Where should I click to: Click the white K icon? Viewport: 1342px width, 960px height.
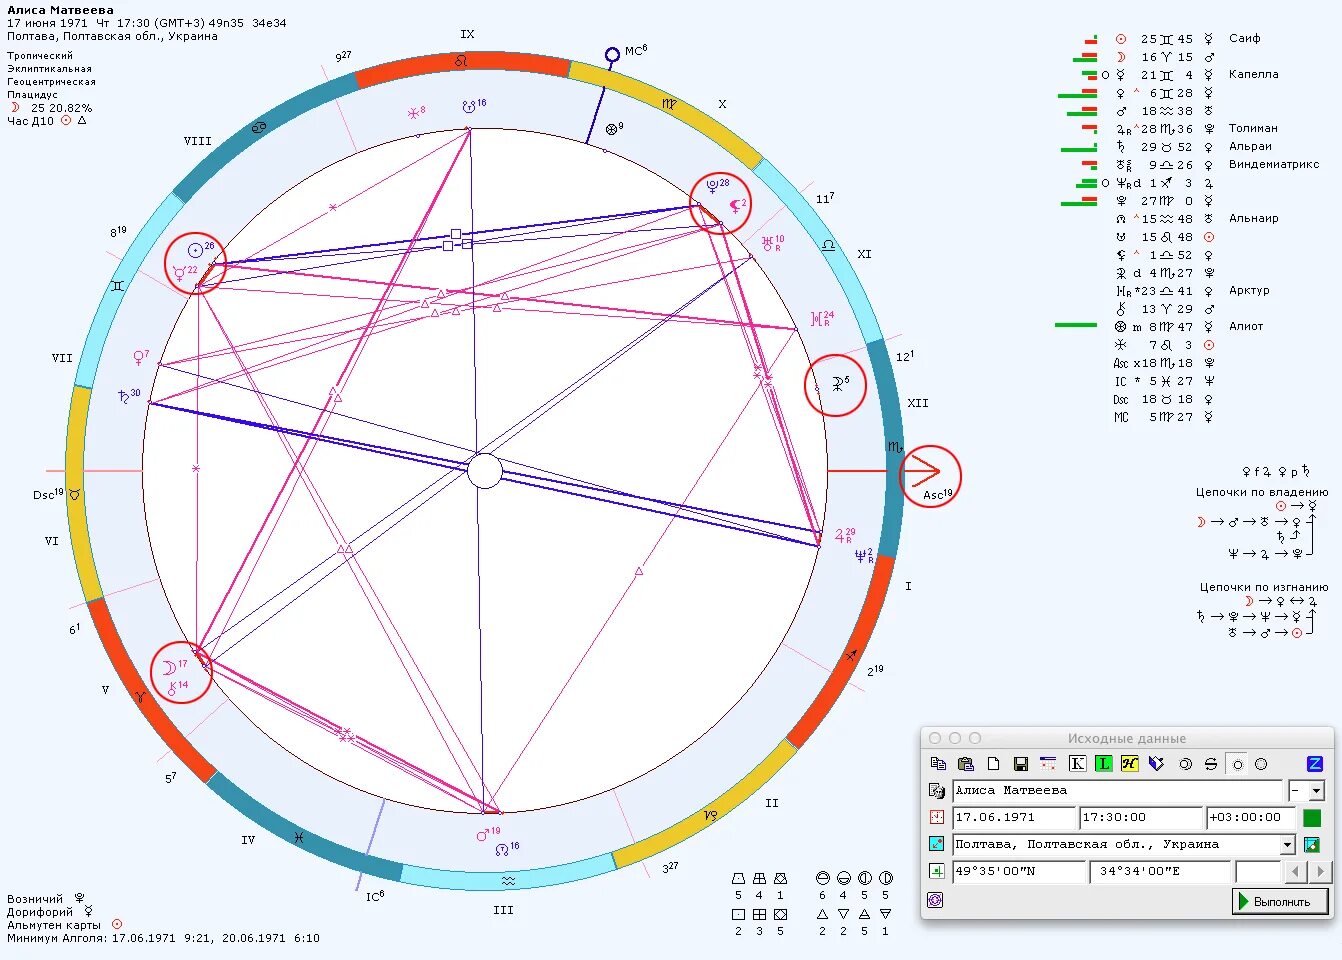pos(1077,764)
